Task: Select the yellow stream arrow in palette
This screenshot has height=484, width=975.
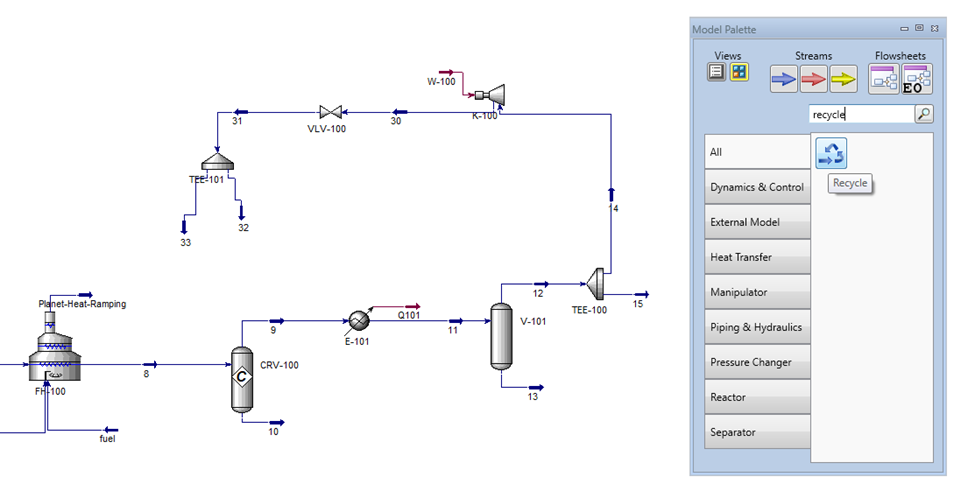Action: pos(843,79)
